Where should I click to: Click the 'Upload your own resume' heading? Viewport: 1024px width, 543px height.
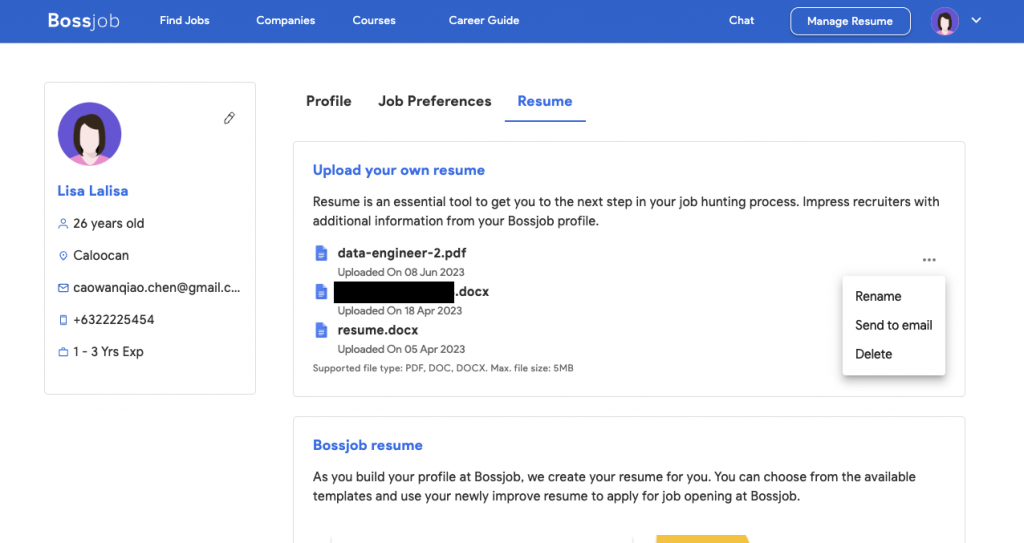398,170
